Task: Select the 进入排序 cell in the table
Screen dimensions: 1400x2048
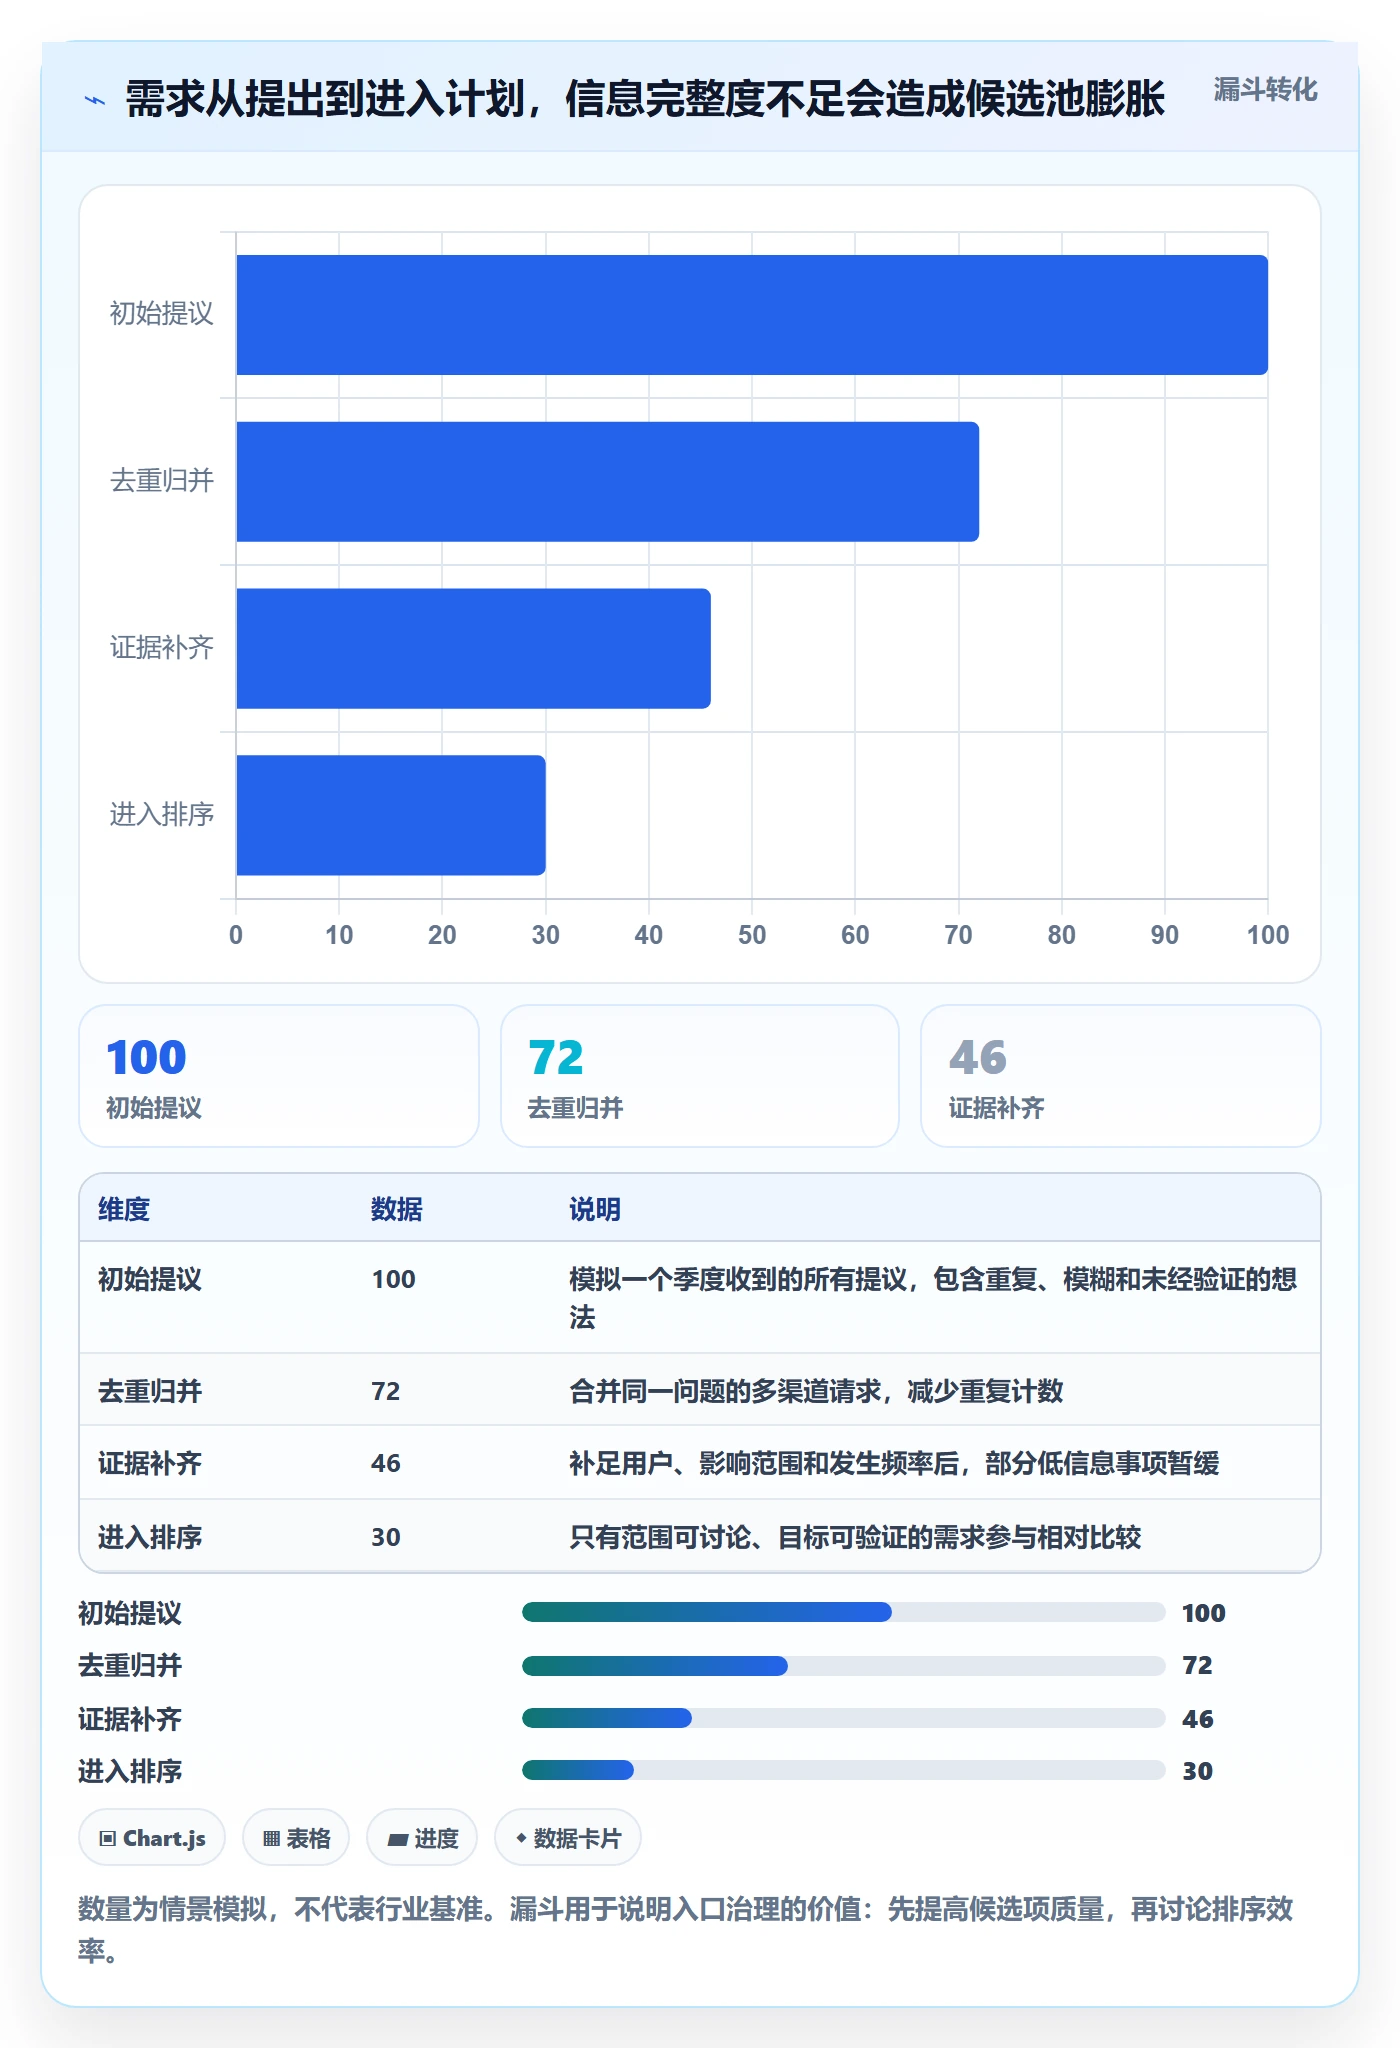Action: (x=150, y=1537)
